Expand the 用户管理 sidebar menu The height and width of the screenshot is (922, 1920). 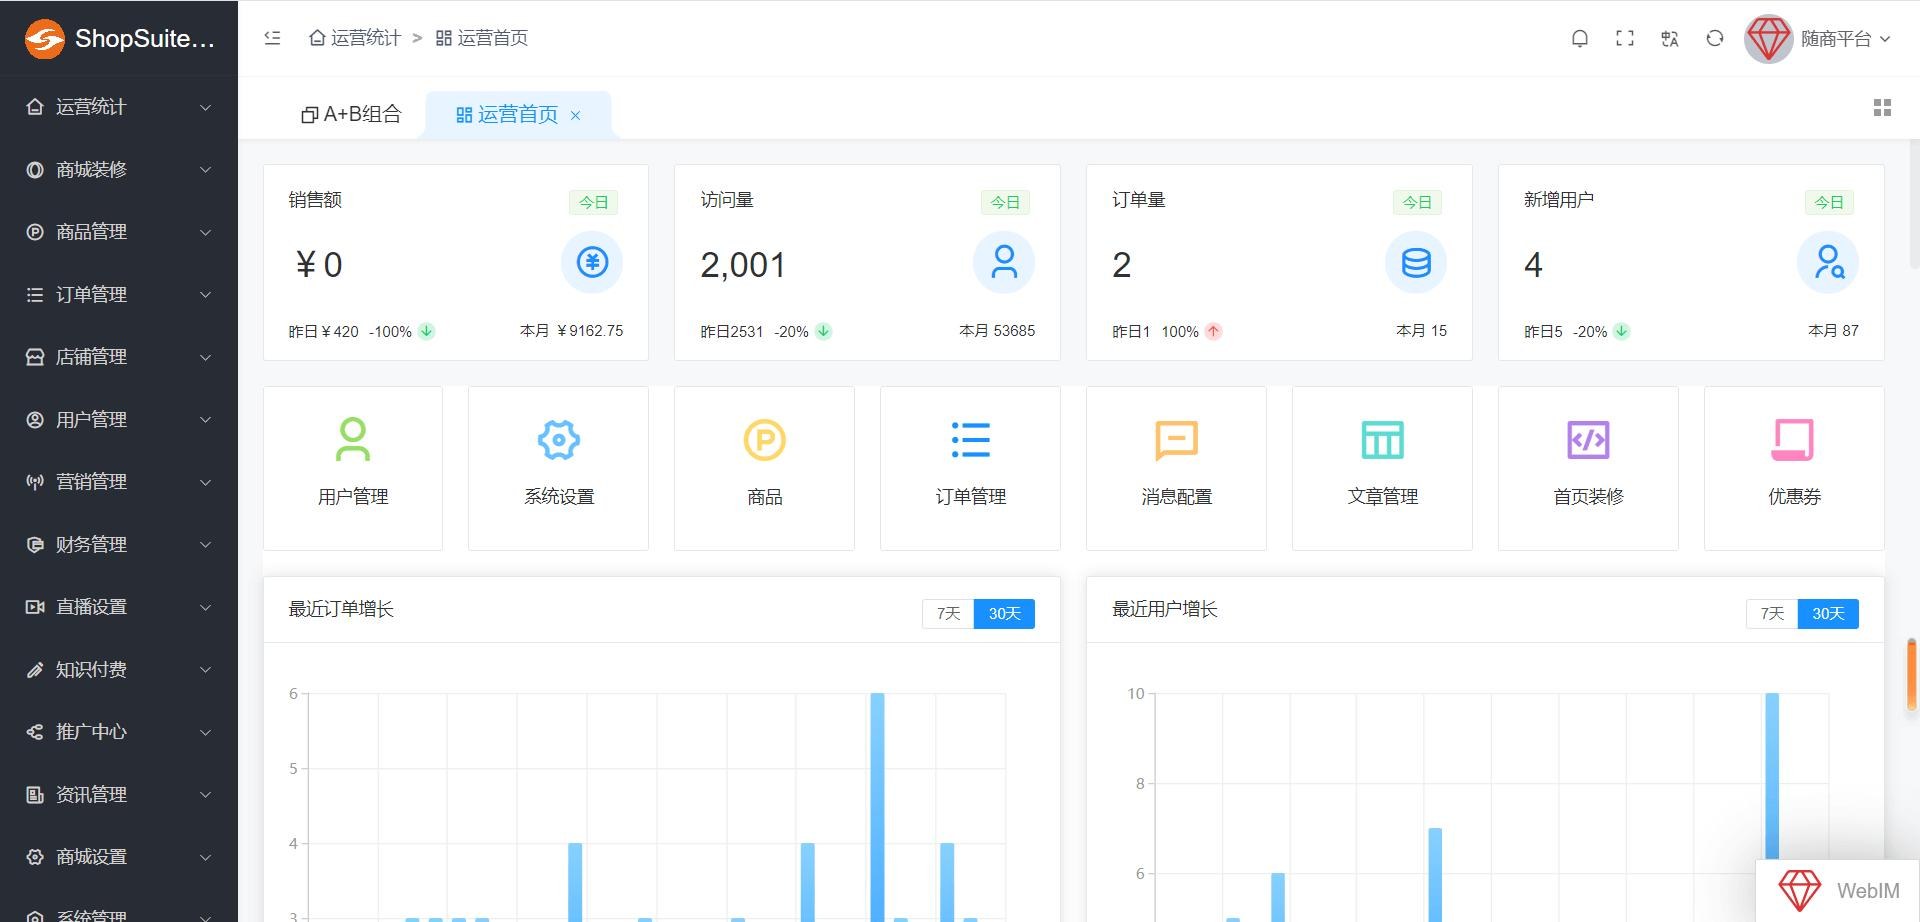tap(119, 420)
